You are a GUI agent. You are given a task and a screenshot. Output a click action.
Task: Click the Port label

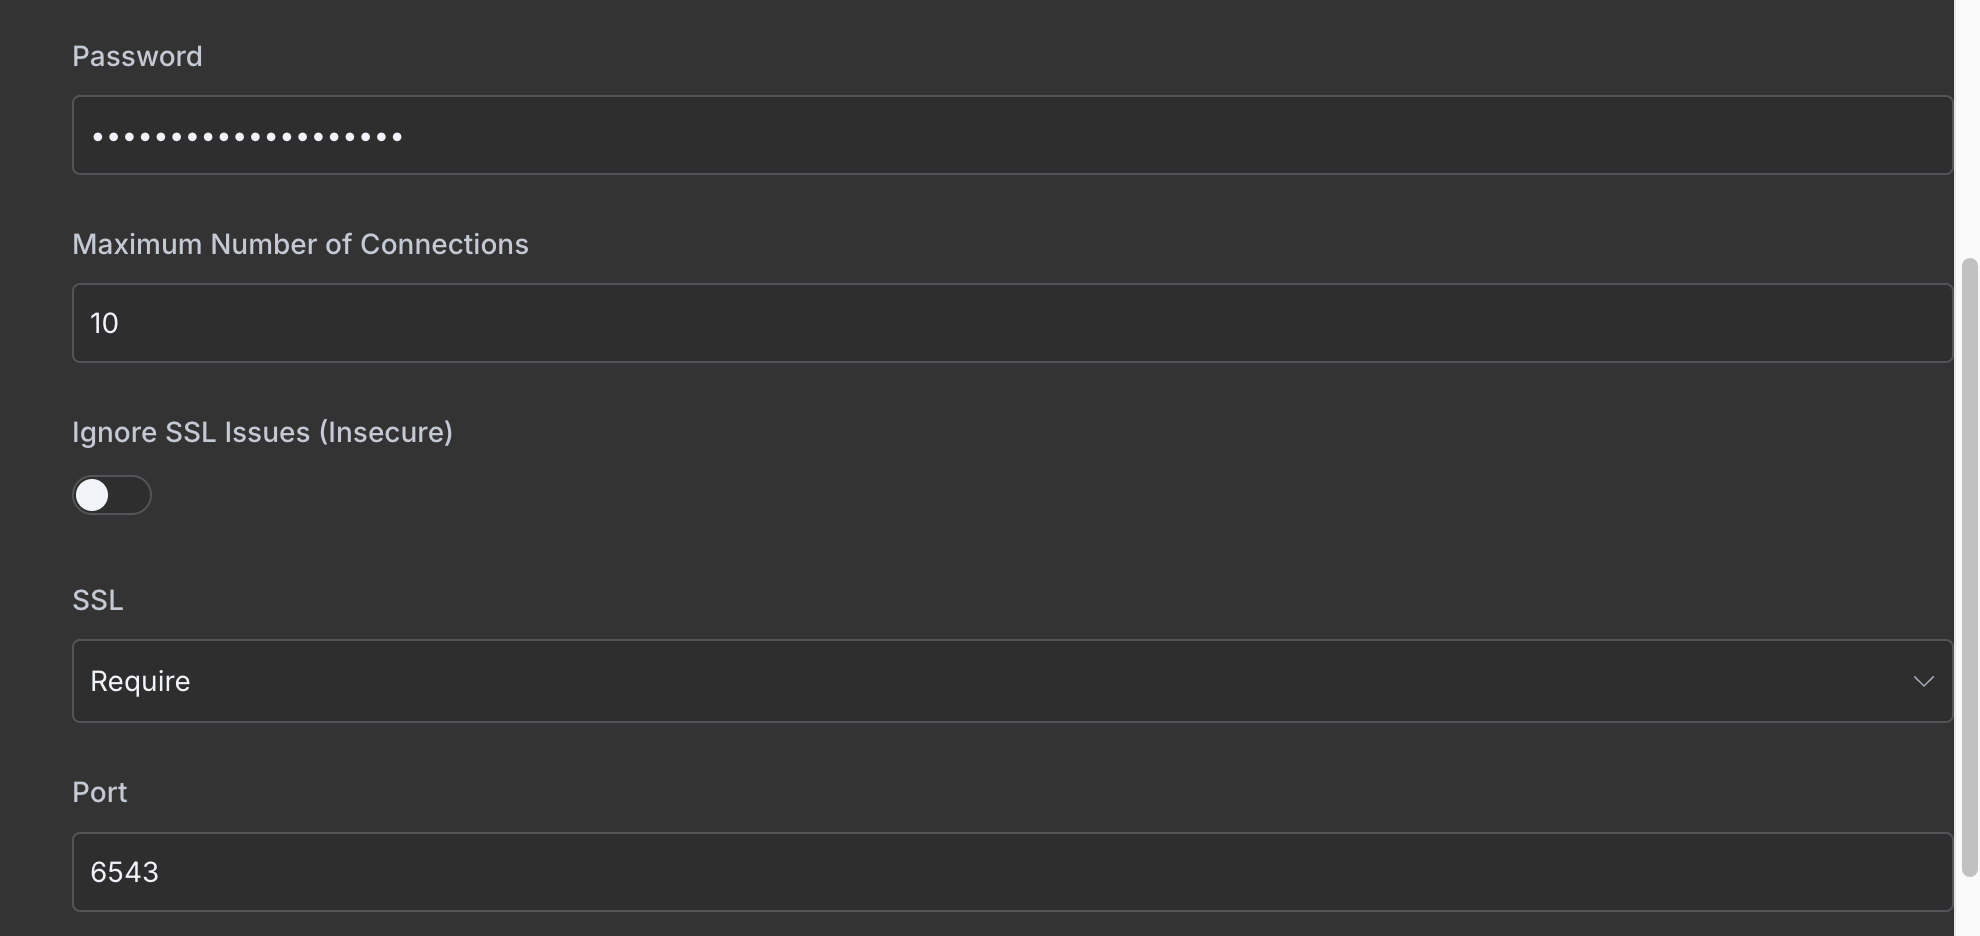tap(100, 792)
